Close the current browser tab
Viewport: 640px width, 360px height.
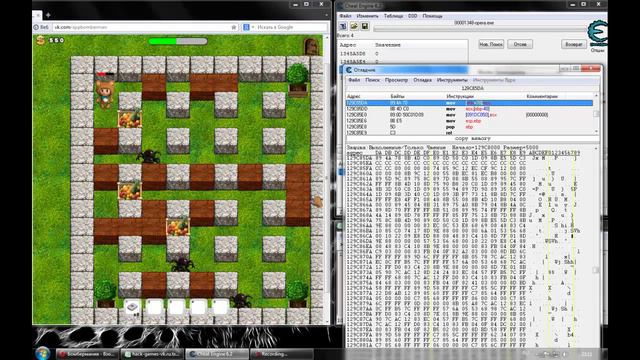(x=38, y=15)
